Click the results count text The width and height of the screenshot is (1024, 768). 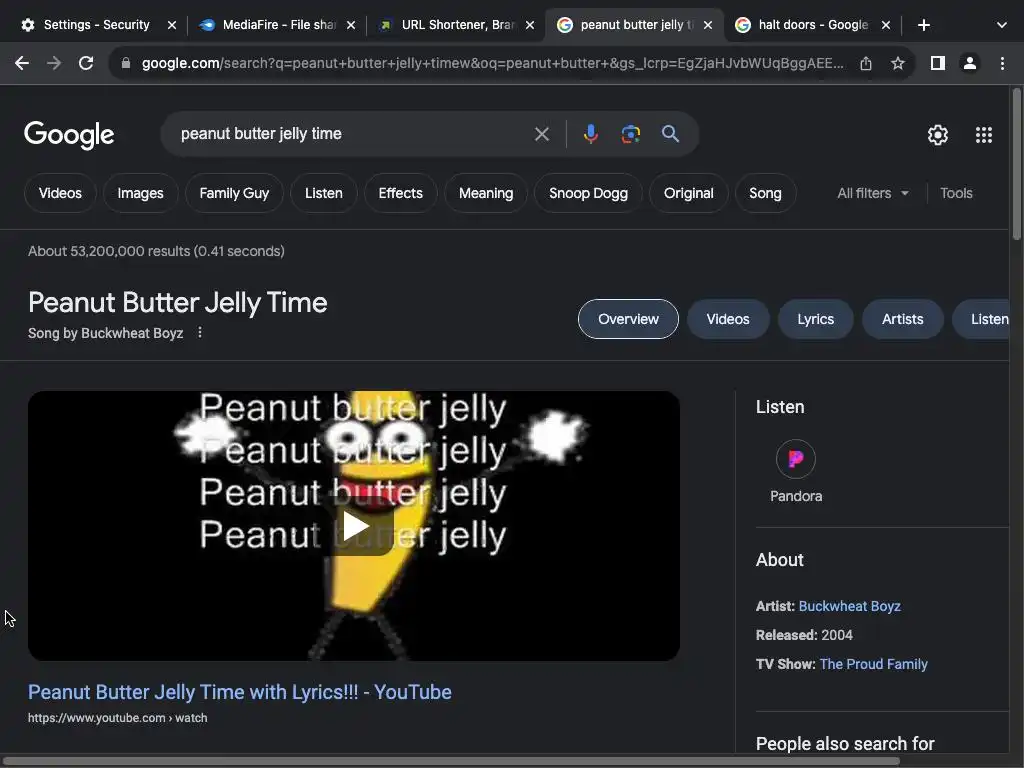pyautogui.click(x=156, y=251)
